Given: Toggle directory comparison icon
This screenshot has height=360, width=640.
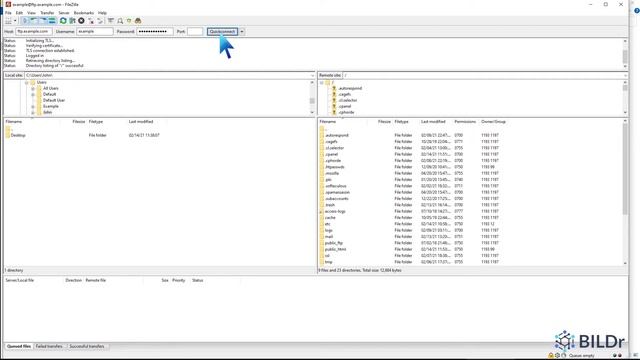Looking at the screenshot, I should click(120, 20).
